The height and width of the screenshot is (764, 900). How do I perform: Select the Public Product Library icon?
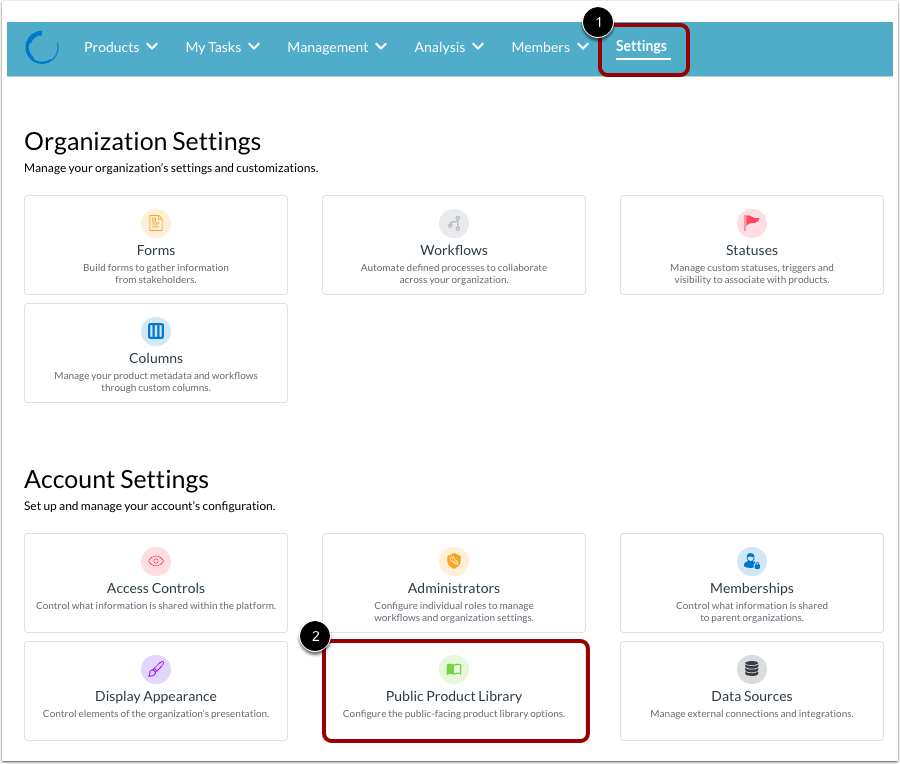[453, 669]
